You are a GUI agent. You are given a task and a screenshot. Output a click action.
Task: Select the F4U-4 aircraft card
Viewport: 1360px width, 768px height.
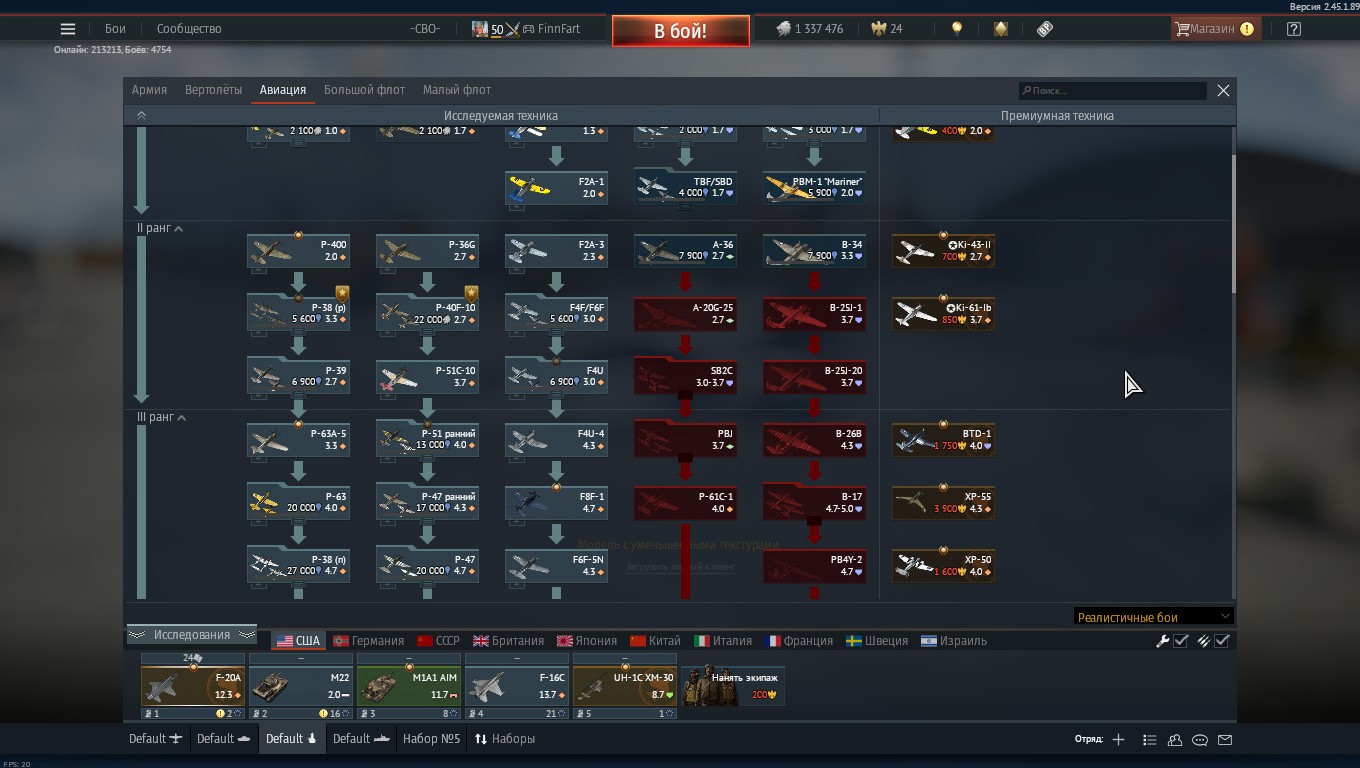tap(556, 440)
